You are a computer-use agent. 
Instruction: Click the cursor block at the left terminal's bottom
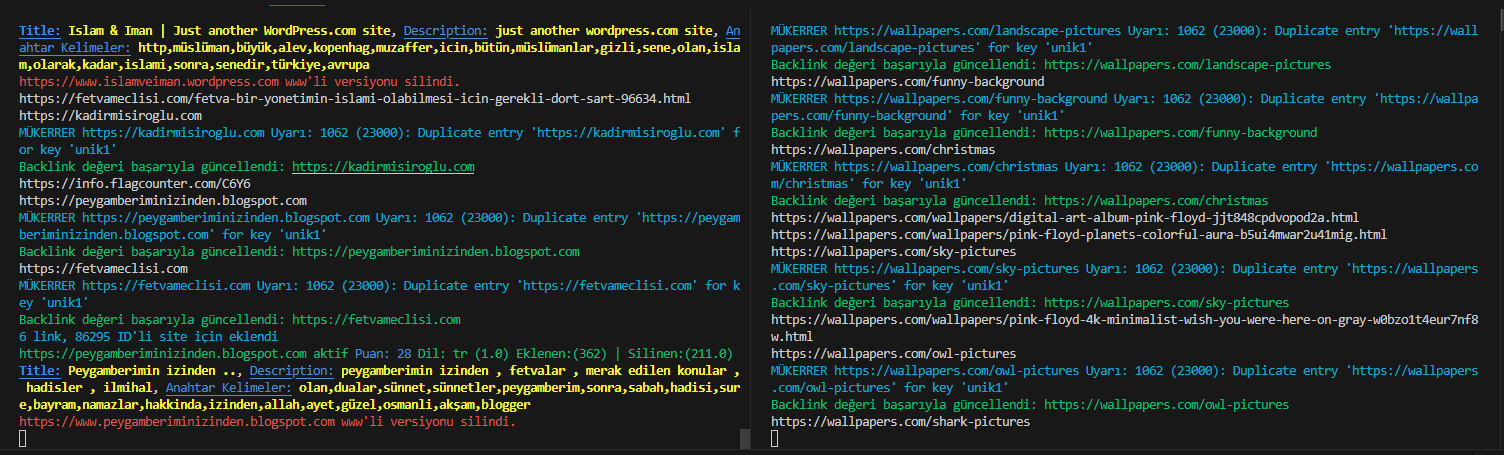point(23,438)
